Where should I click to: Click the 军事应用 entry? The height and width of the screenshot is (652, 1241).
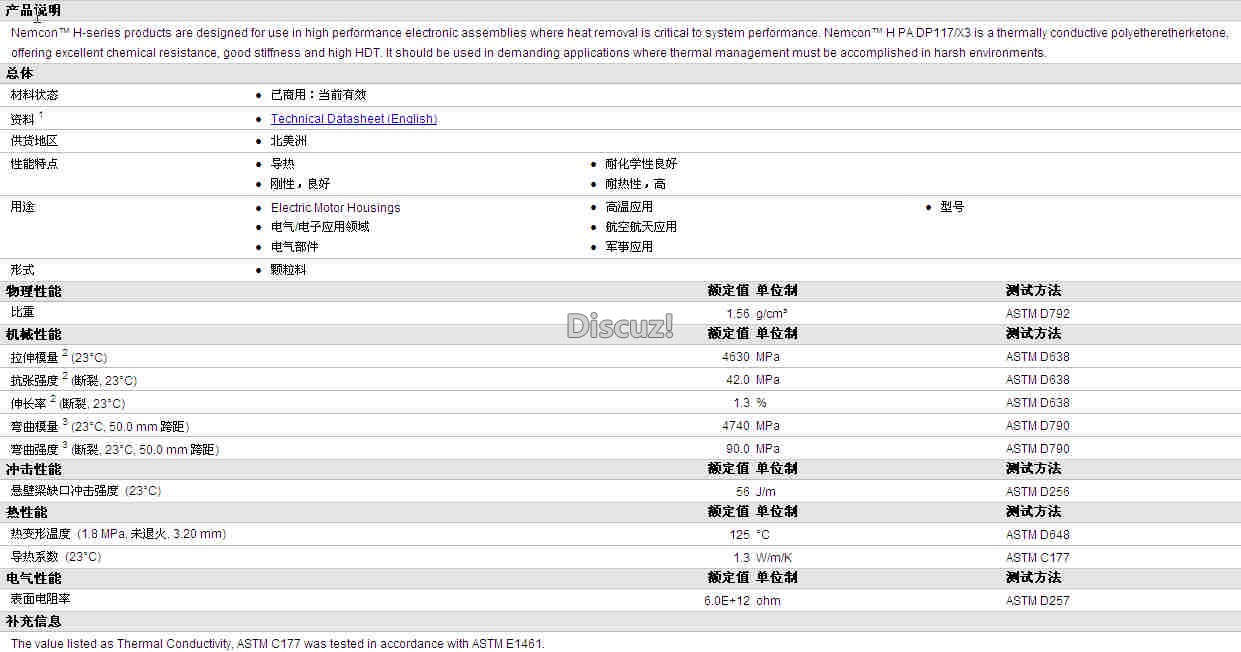pos(629,247)
